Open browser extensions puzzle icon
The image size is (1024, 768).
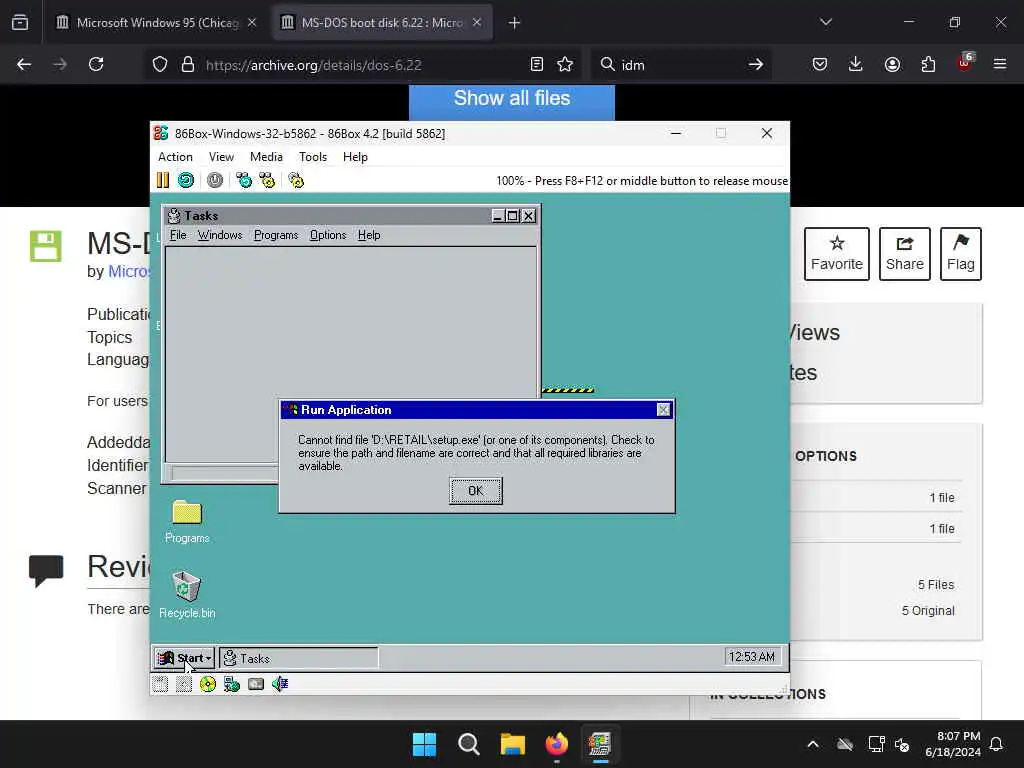[x=928, y=64]
